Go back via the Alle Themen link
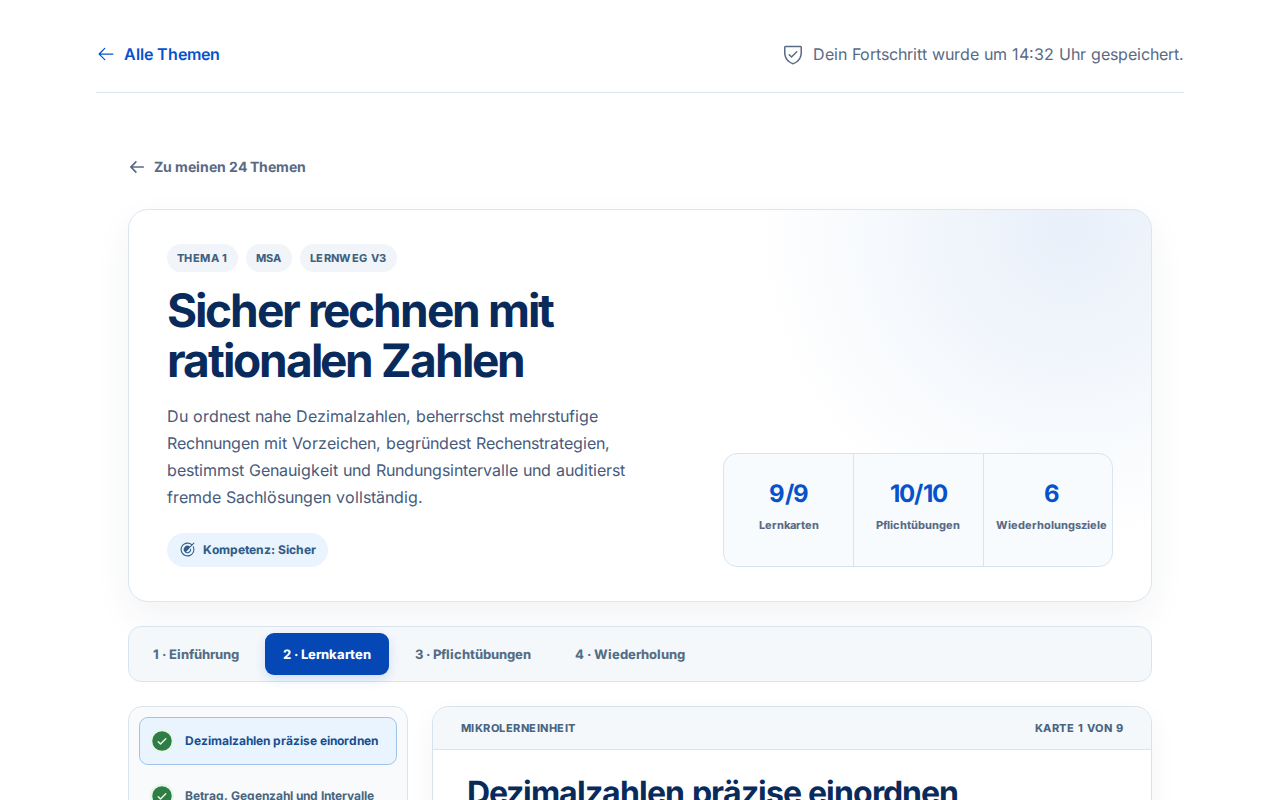 click(158, 54)
